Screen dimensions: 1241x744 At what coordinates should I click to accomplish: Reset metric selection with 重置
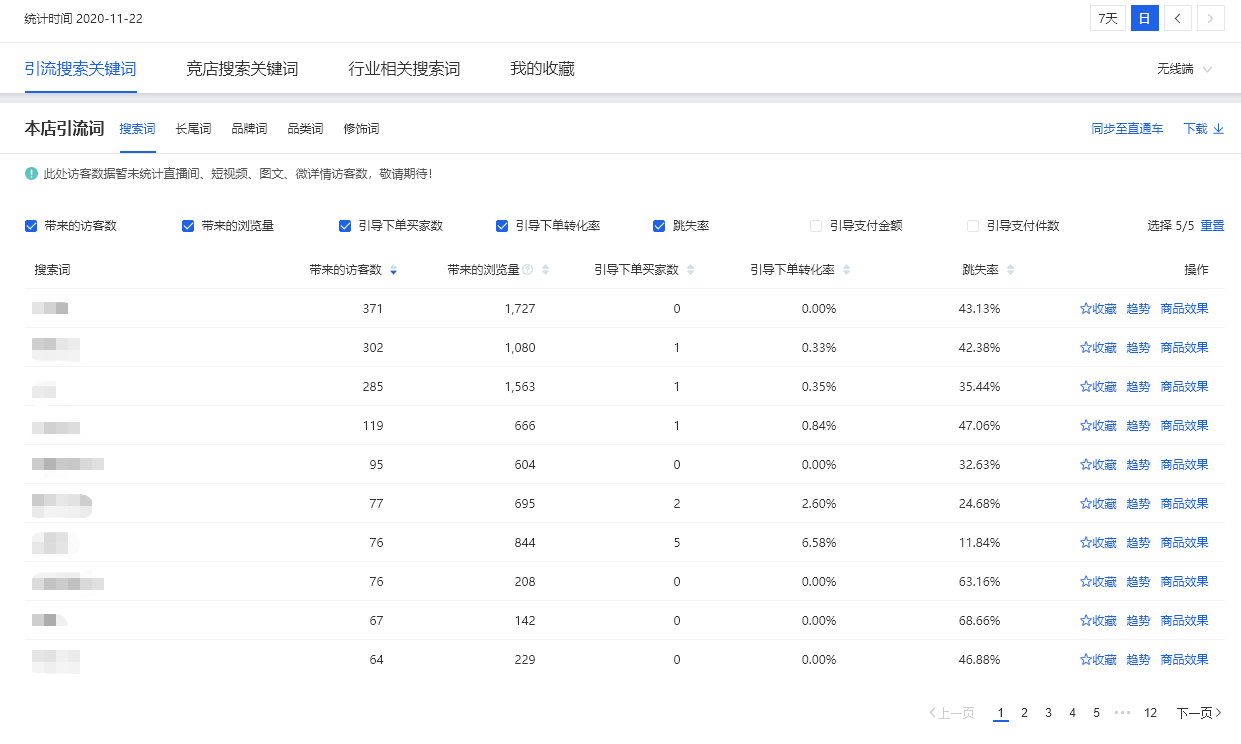(x=1212, y=226)
